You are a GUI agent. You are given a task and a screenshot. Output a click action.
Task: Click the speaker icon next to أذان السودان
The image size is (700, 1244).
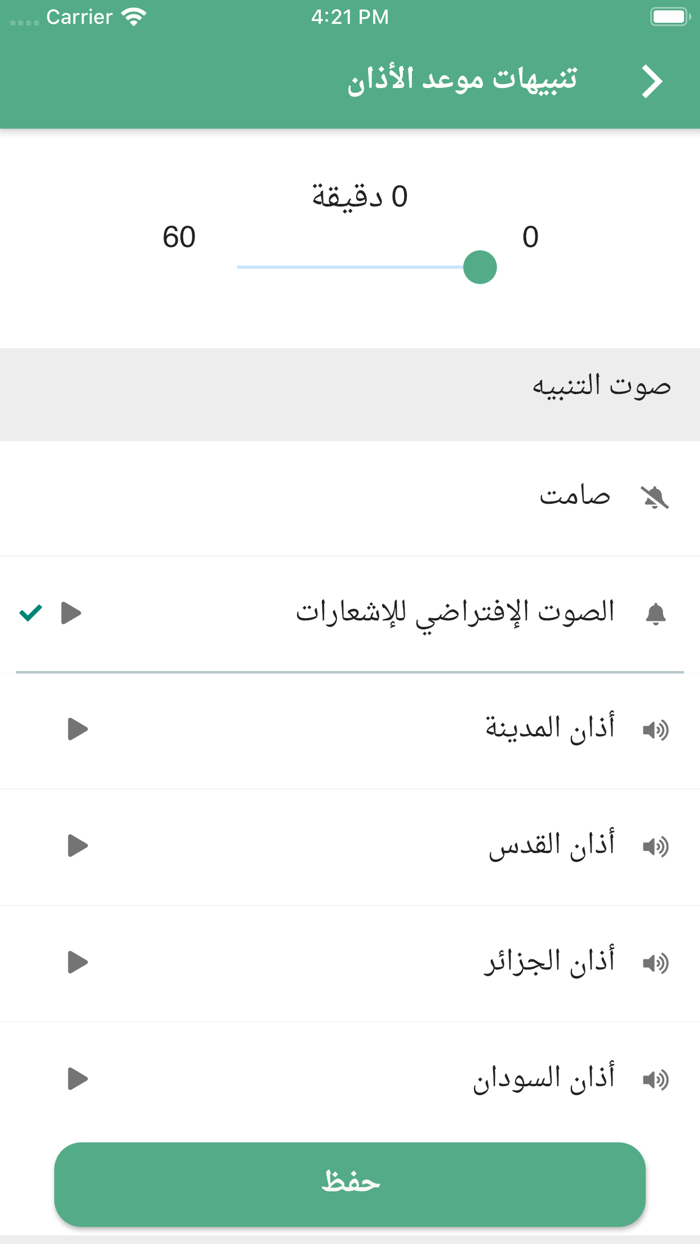(655, 1079)
